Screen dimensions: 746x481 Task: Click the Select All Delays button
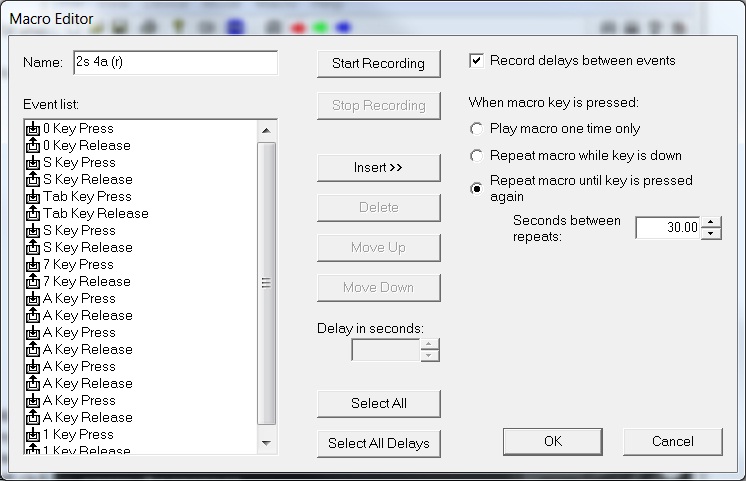(379, 444)
